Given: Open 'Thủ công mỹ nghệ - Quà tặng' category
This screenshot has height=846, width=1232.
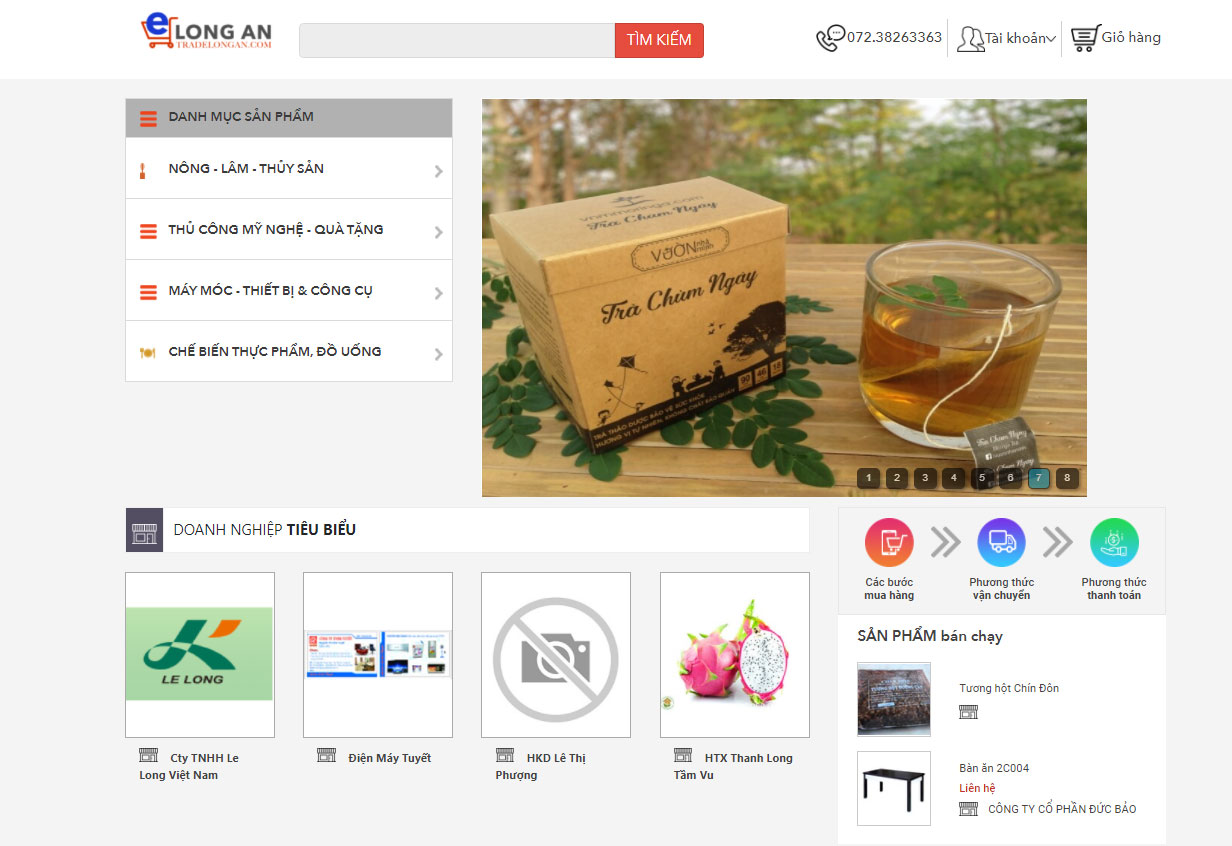Looking at the screenshot, I should point(275,230).
